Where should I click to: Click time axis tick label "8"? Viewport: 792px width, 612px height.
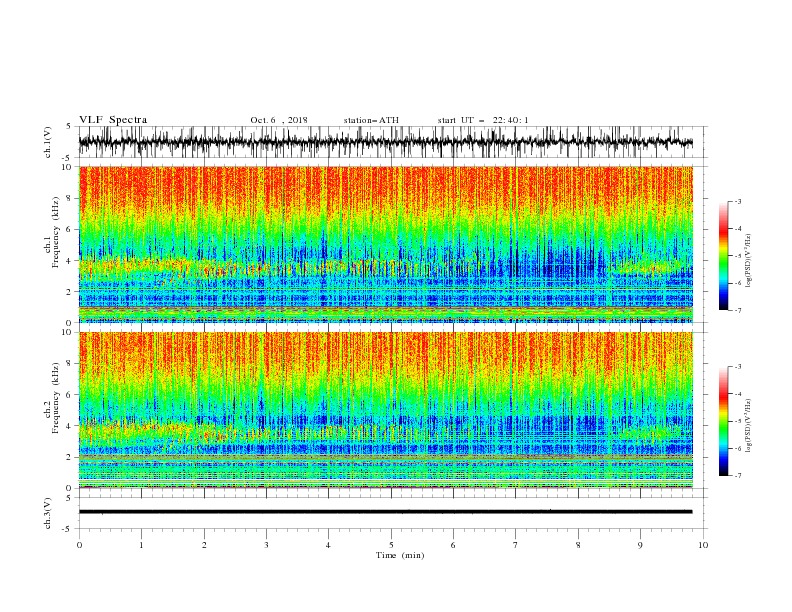pos(578,545)
